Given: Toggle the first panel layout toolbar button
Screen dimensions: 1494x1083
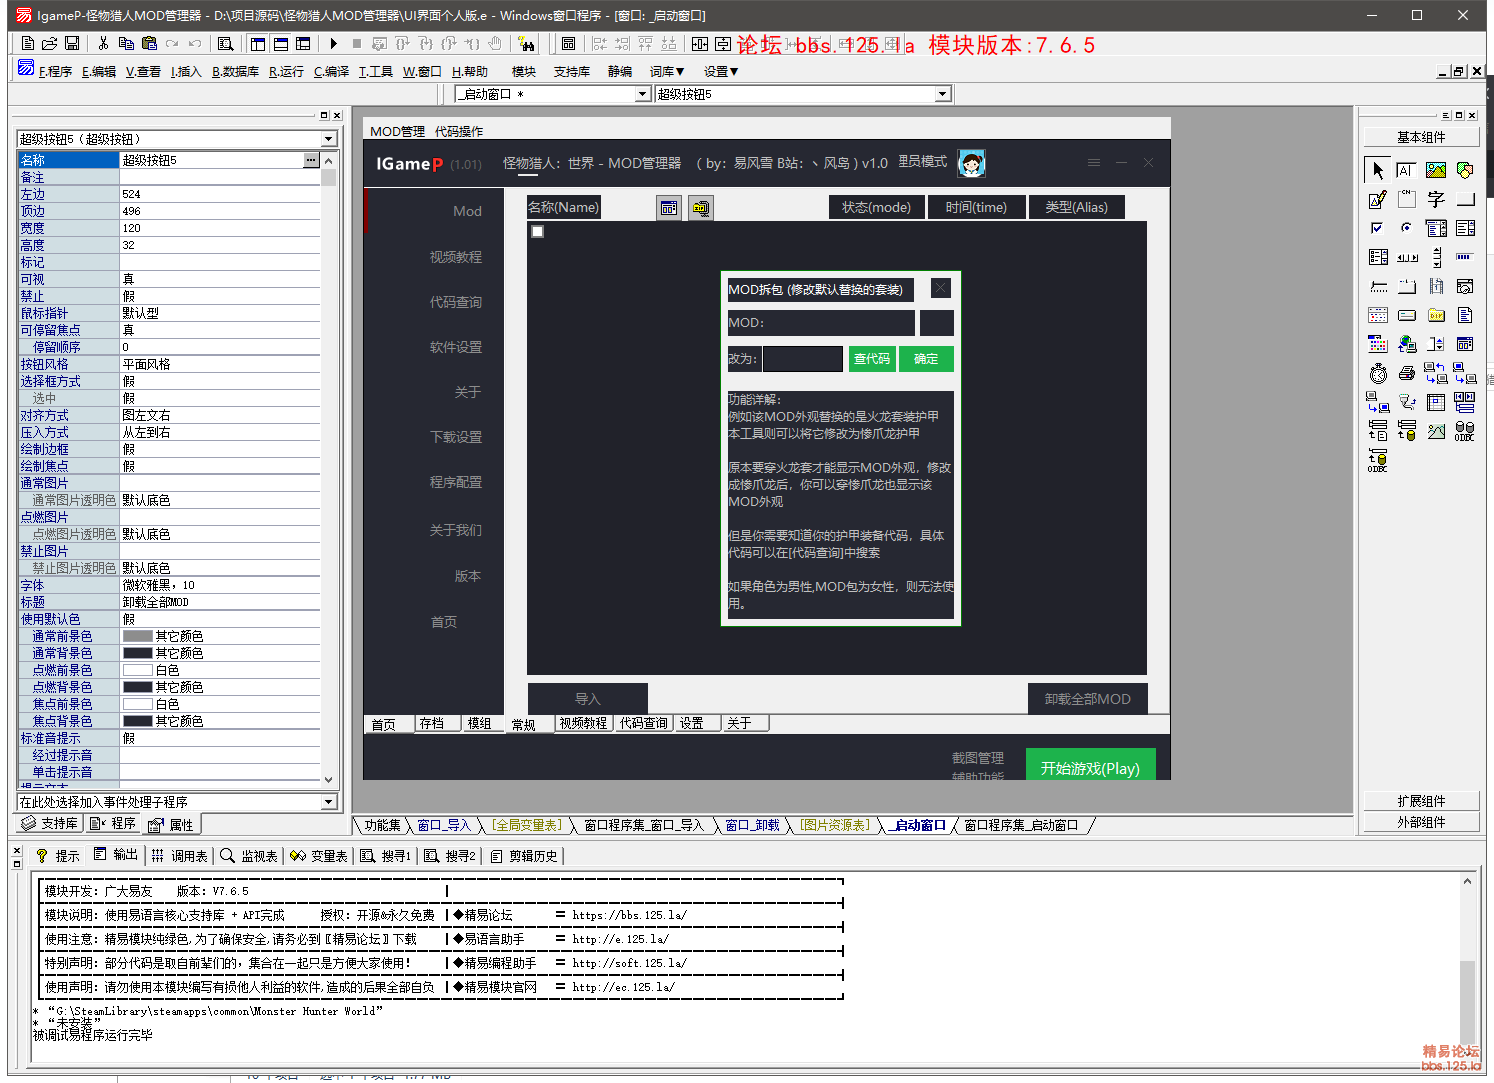Looking at the screenshot, I should click(258, 44).
